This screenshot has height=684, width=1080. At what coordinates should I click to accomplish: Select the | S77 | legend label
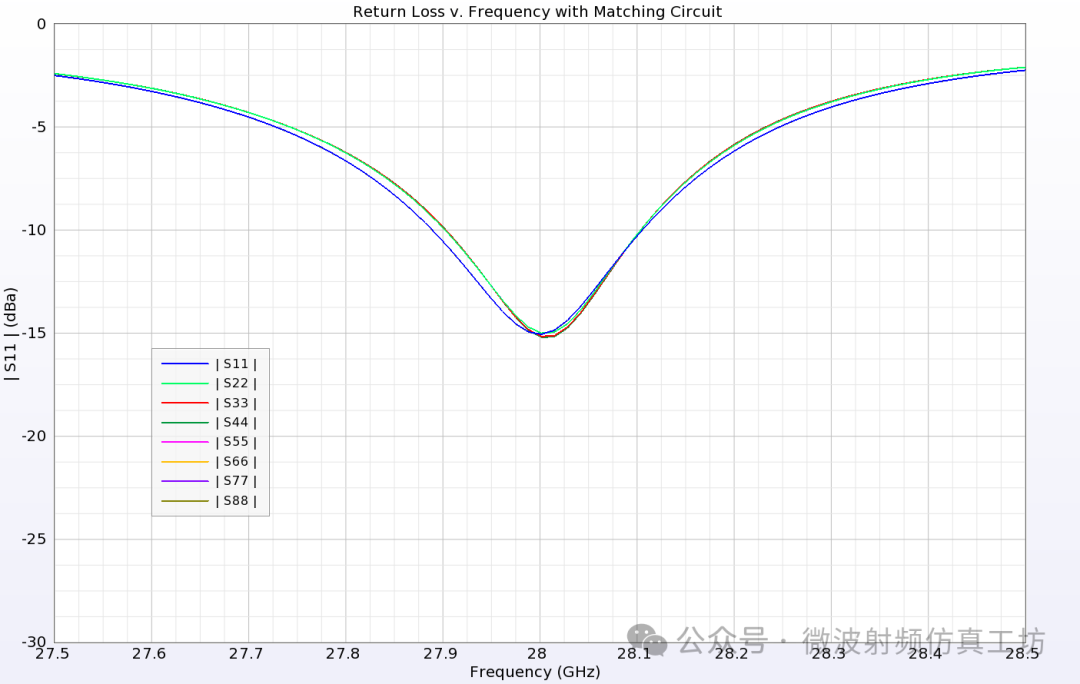coord(236,481)
